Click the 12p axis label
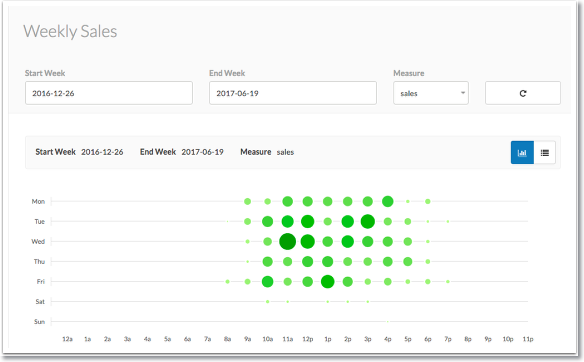The width and height of the screenshot is (584, 362). pyautogui.click(x=308, y=339)
